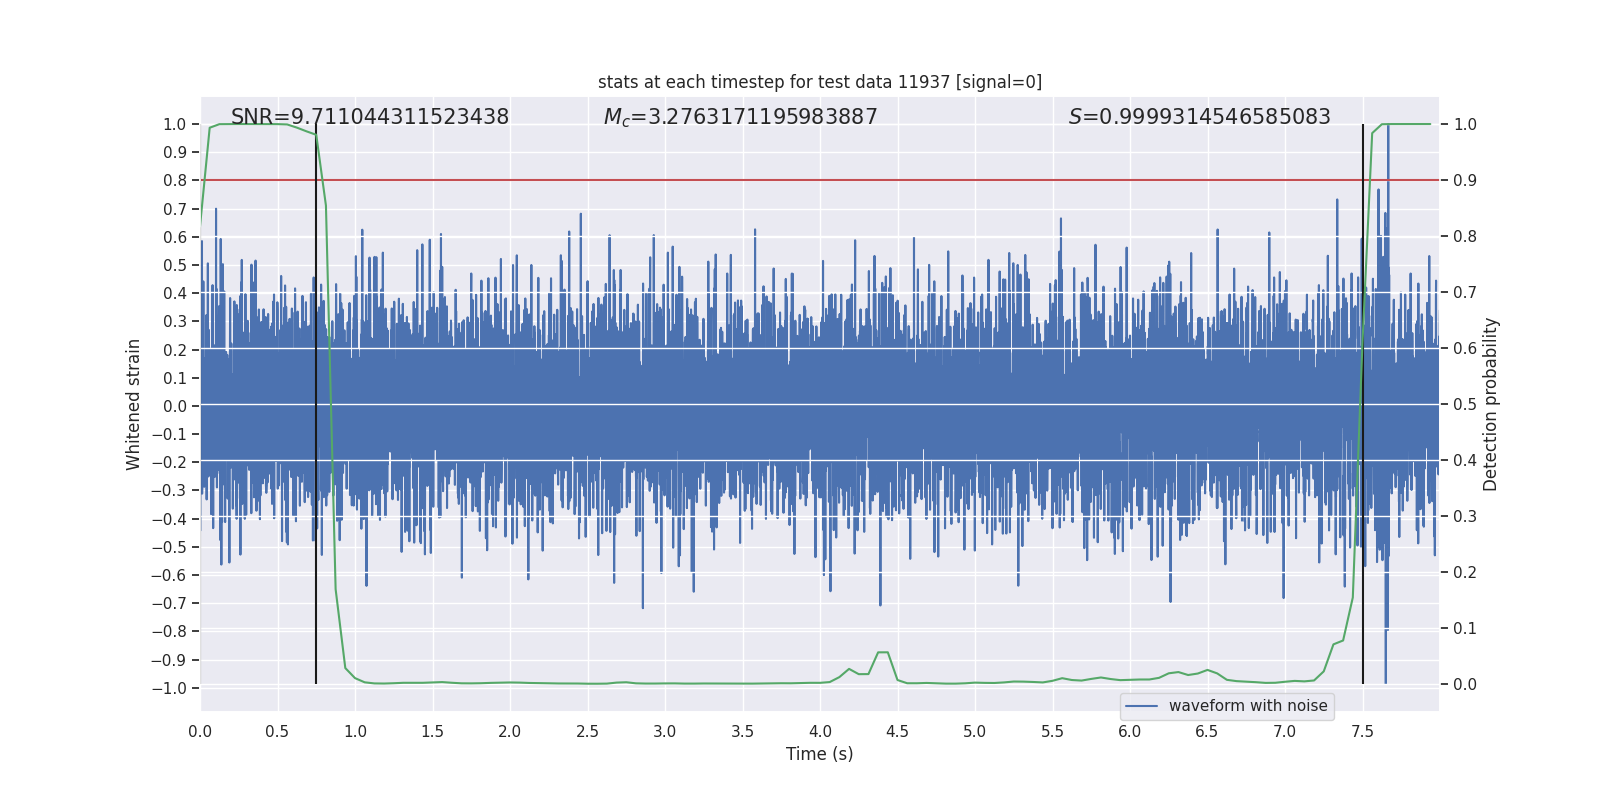Viewport: 1600px width, 800px height.
Task: Click the 'Whitened strain' axis label
Action: 133,404
